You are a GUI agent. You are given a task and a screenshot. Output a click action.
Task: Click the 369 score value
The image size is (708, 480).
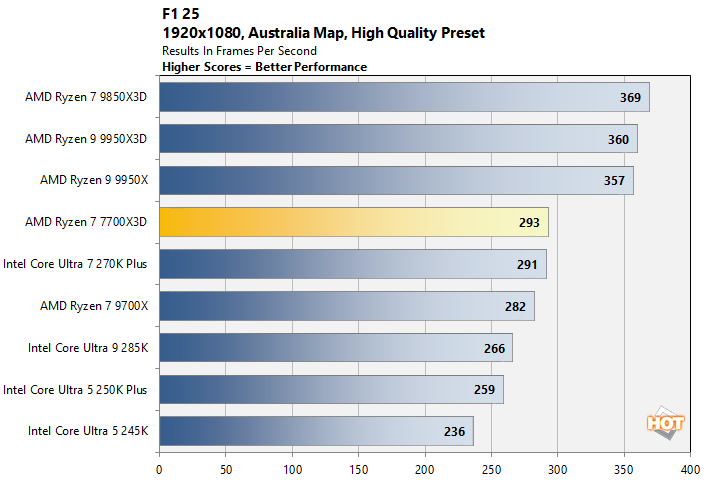[x=630, y=98]
